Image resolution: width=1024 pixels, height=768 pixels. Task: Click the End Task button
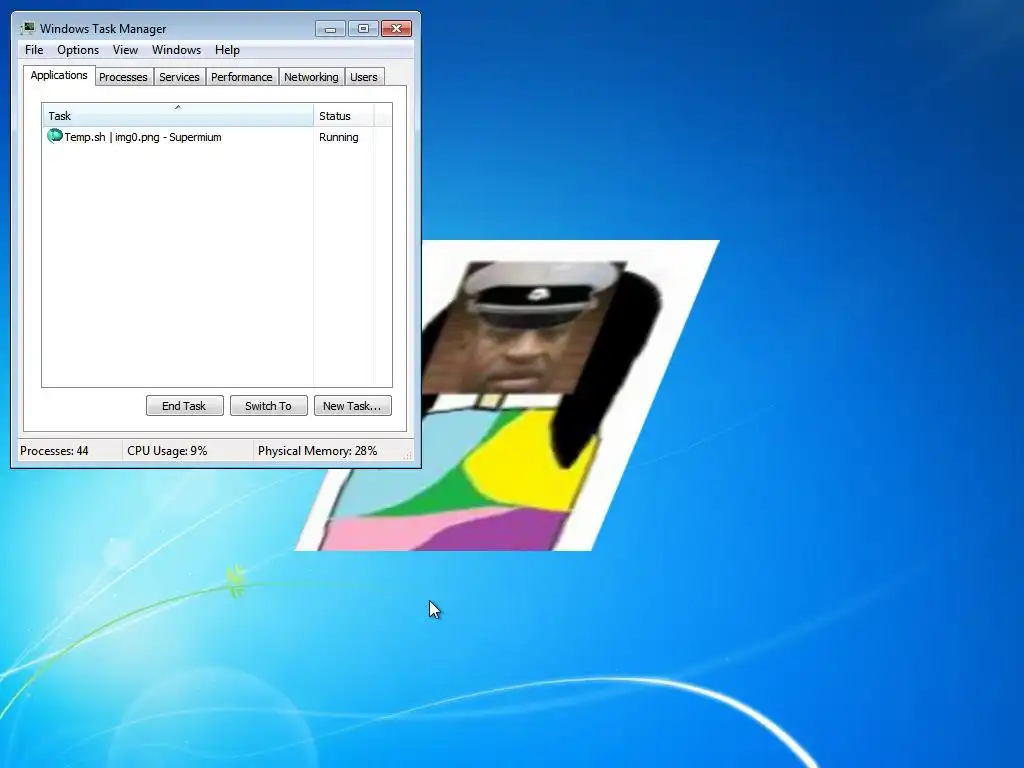[x=184, y=406]
